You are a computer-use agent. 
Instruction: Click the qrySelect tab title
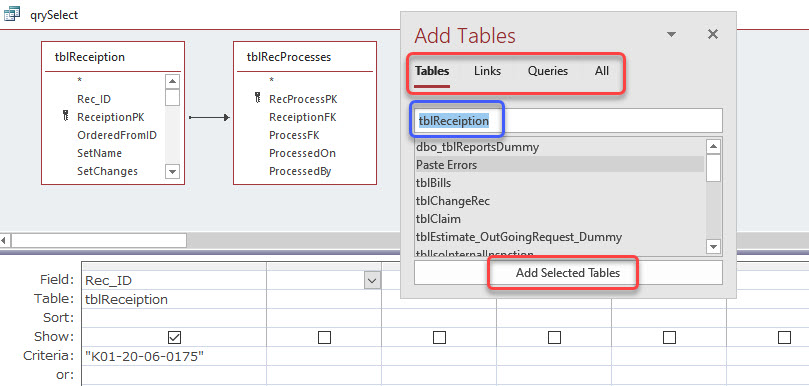54,15
